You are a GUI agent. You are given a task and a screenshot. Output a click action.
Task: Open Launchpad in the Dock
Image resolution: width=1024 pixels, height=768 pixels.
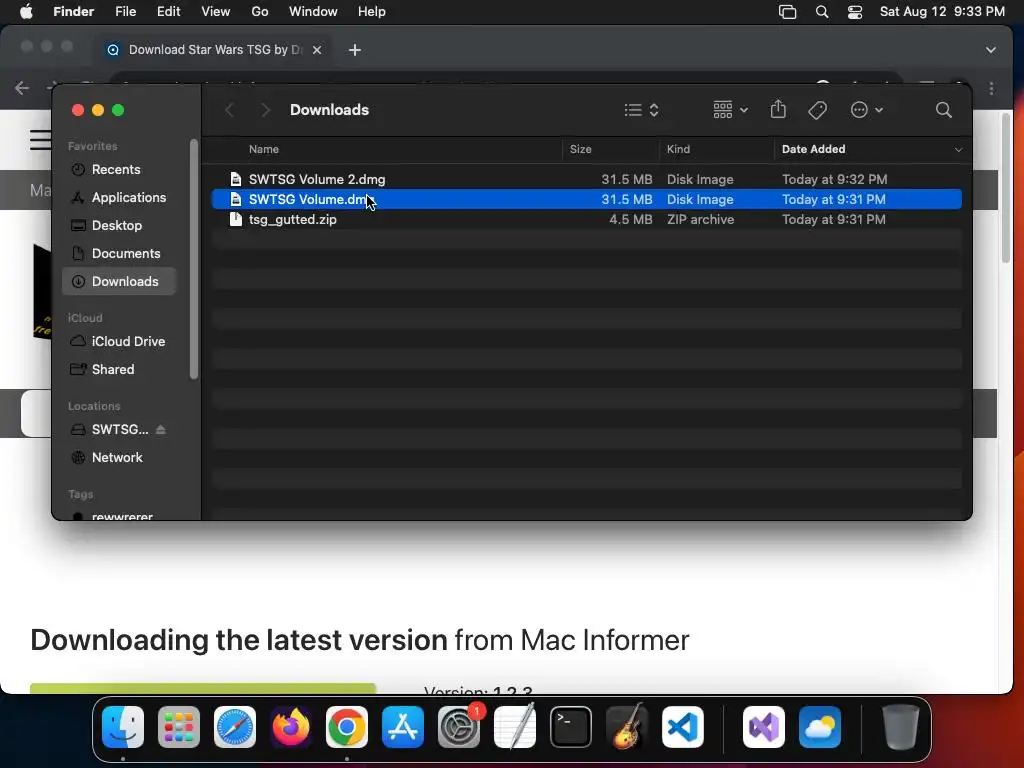(x=179, y=727)
